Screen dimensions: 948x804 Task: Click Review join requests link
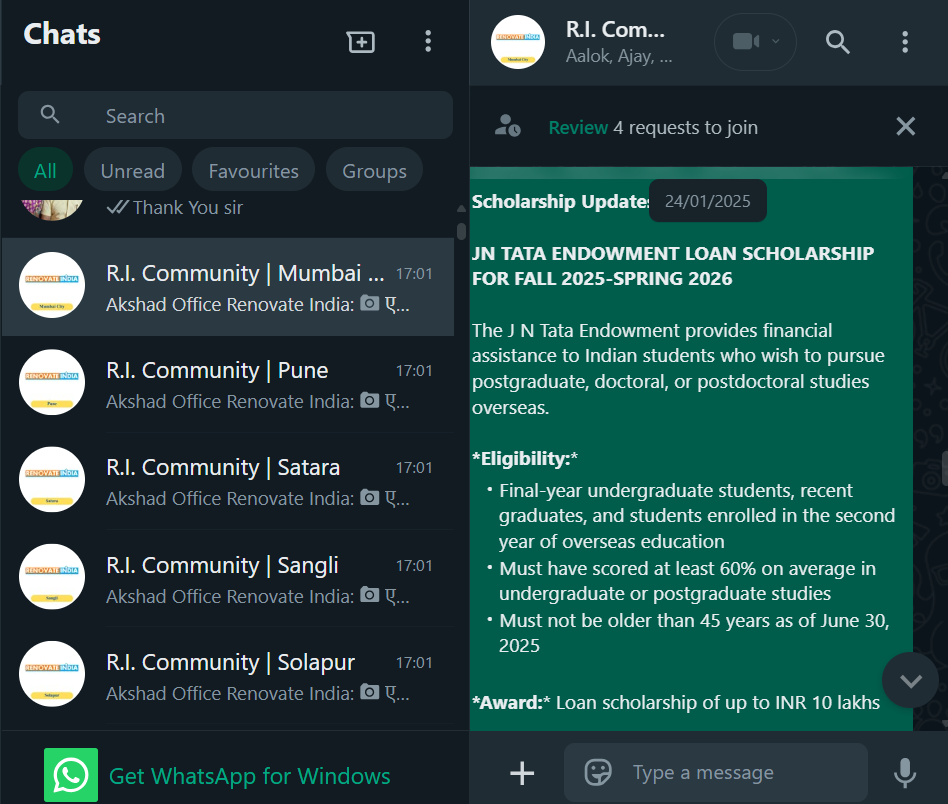coord(577,128)
